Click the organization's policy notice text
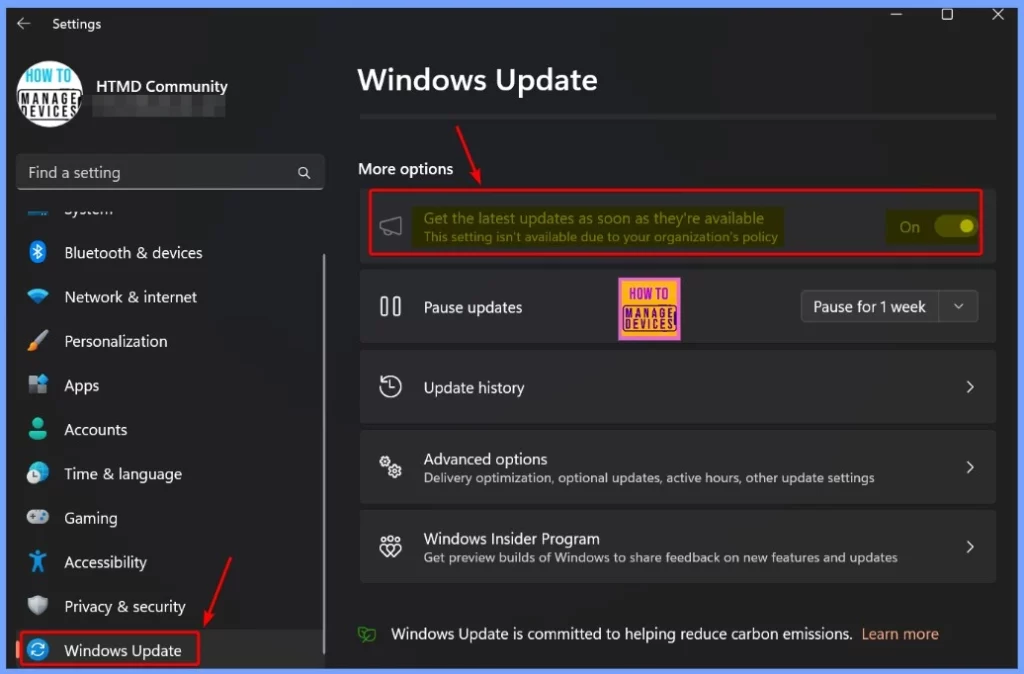The width and height of the screenshot is (1024, 674). [601, 236]
